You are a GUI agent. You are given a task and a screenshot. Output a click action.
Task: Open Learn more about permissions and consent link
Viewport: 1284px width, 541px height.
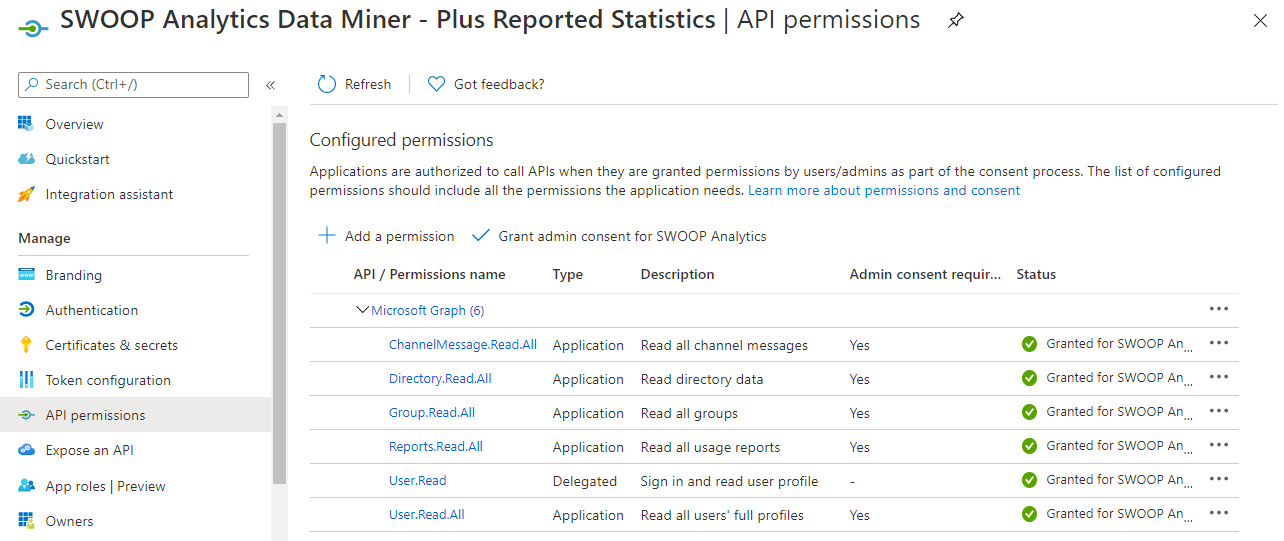[x=884, y=190]
